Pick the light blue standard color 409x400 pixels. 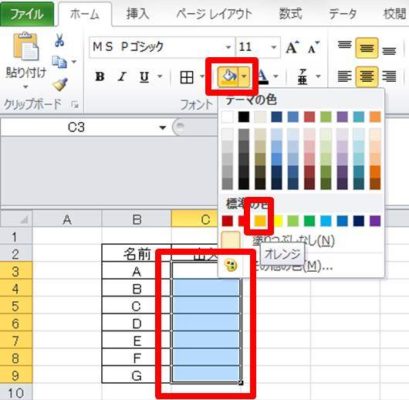coord(326,221)
